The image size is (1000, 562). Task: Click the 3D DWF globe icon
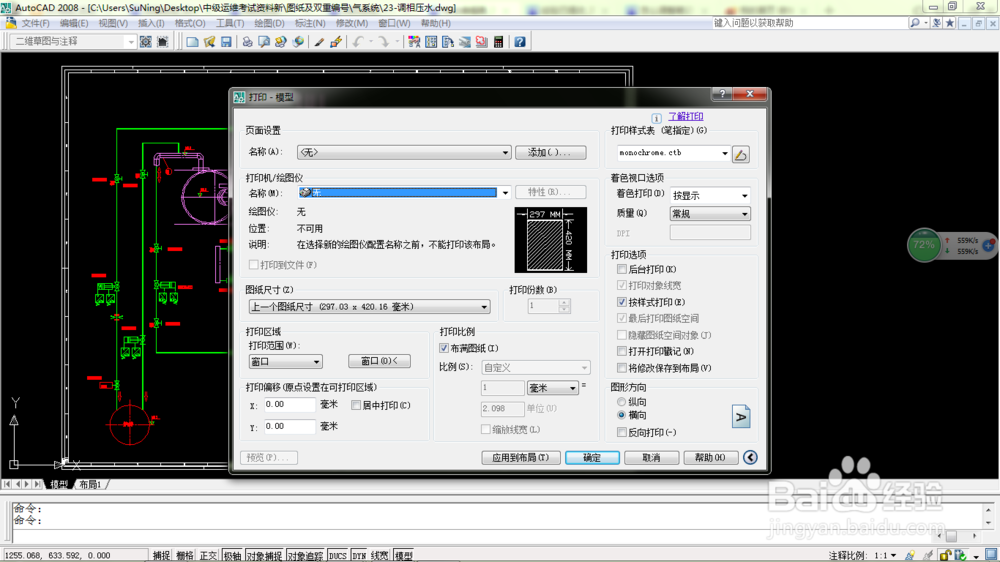coord(298,42)
